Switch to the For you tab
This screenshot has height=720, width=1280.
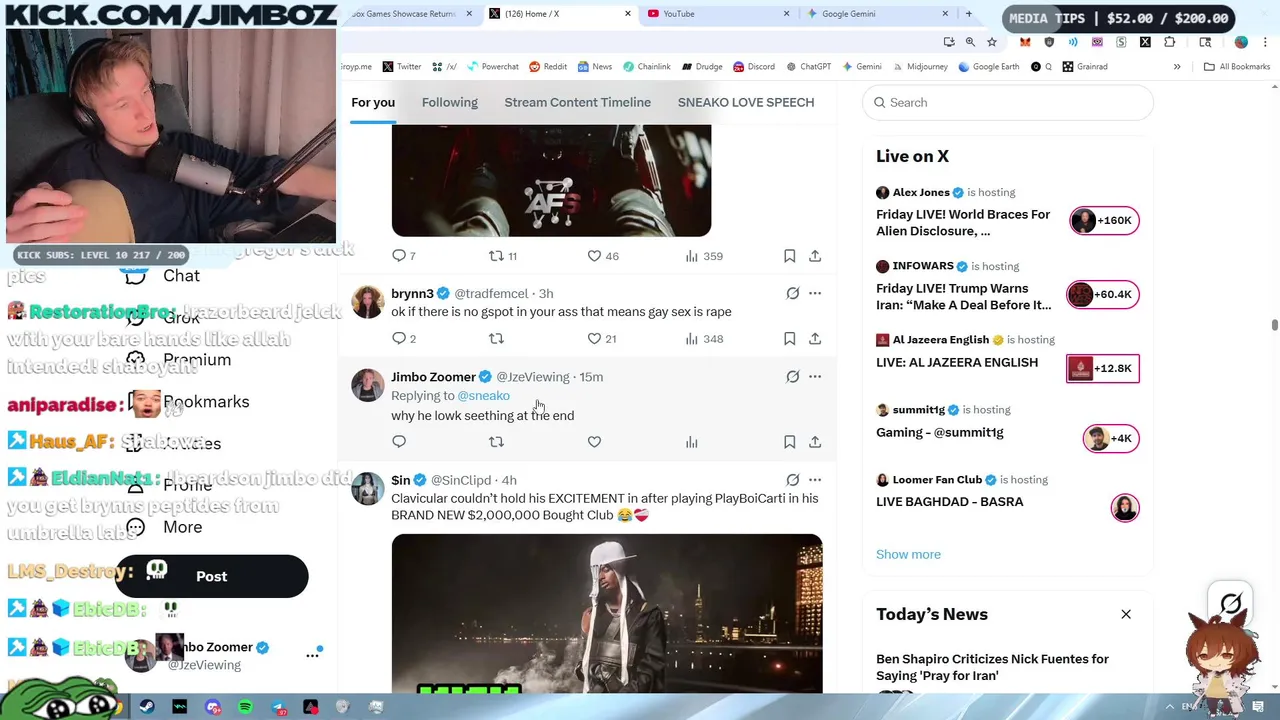(x=373, y=102)
